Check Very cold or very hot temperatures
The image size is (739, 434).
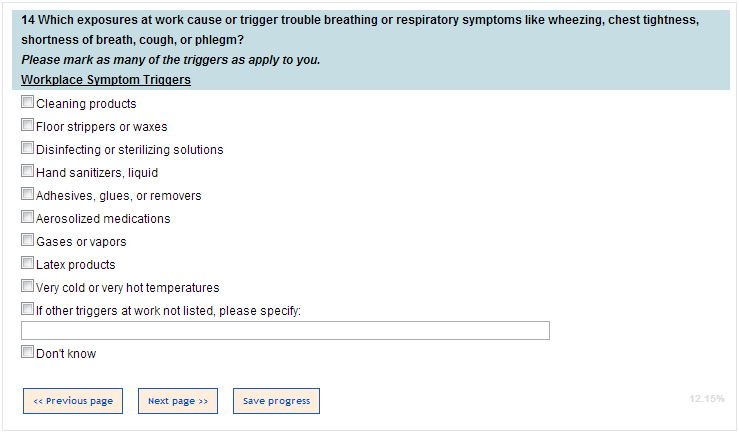[27, 287]
